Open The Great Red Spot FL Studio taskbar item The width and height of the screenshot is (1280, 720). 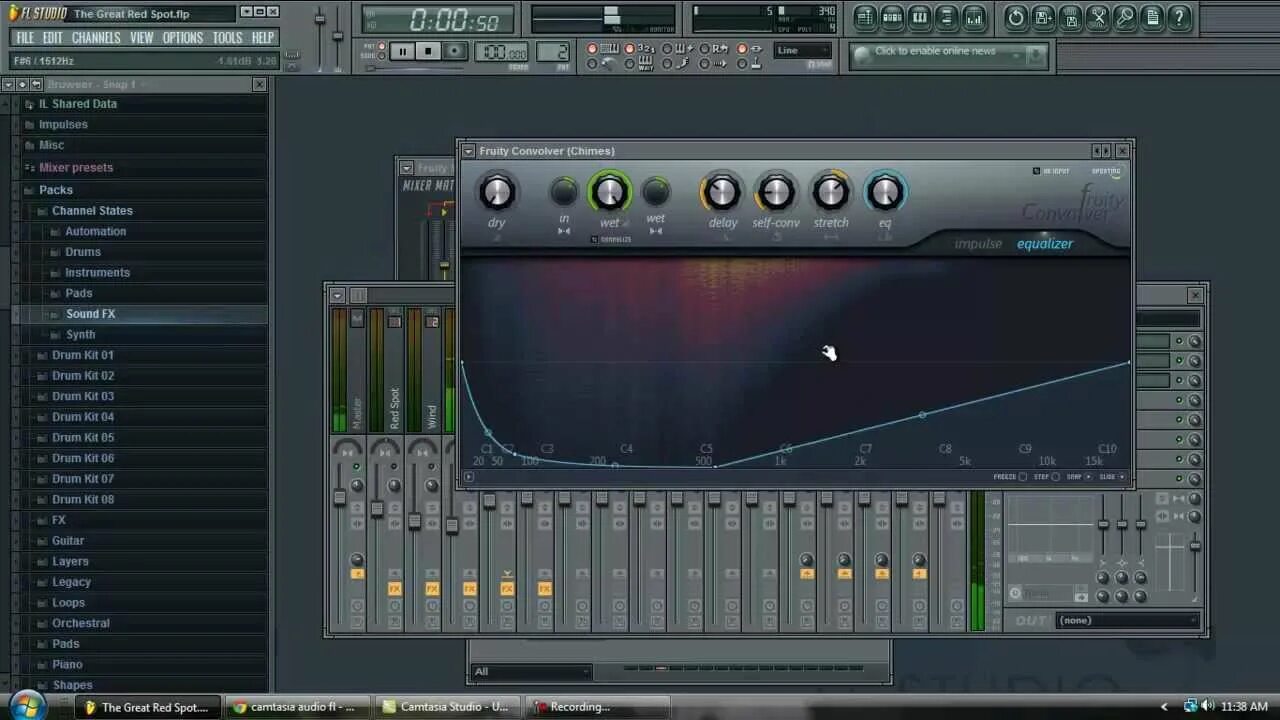(147, 707)
